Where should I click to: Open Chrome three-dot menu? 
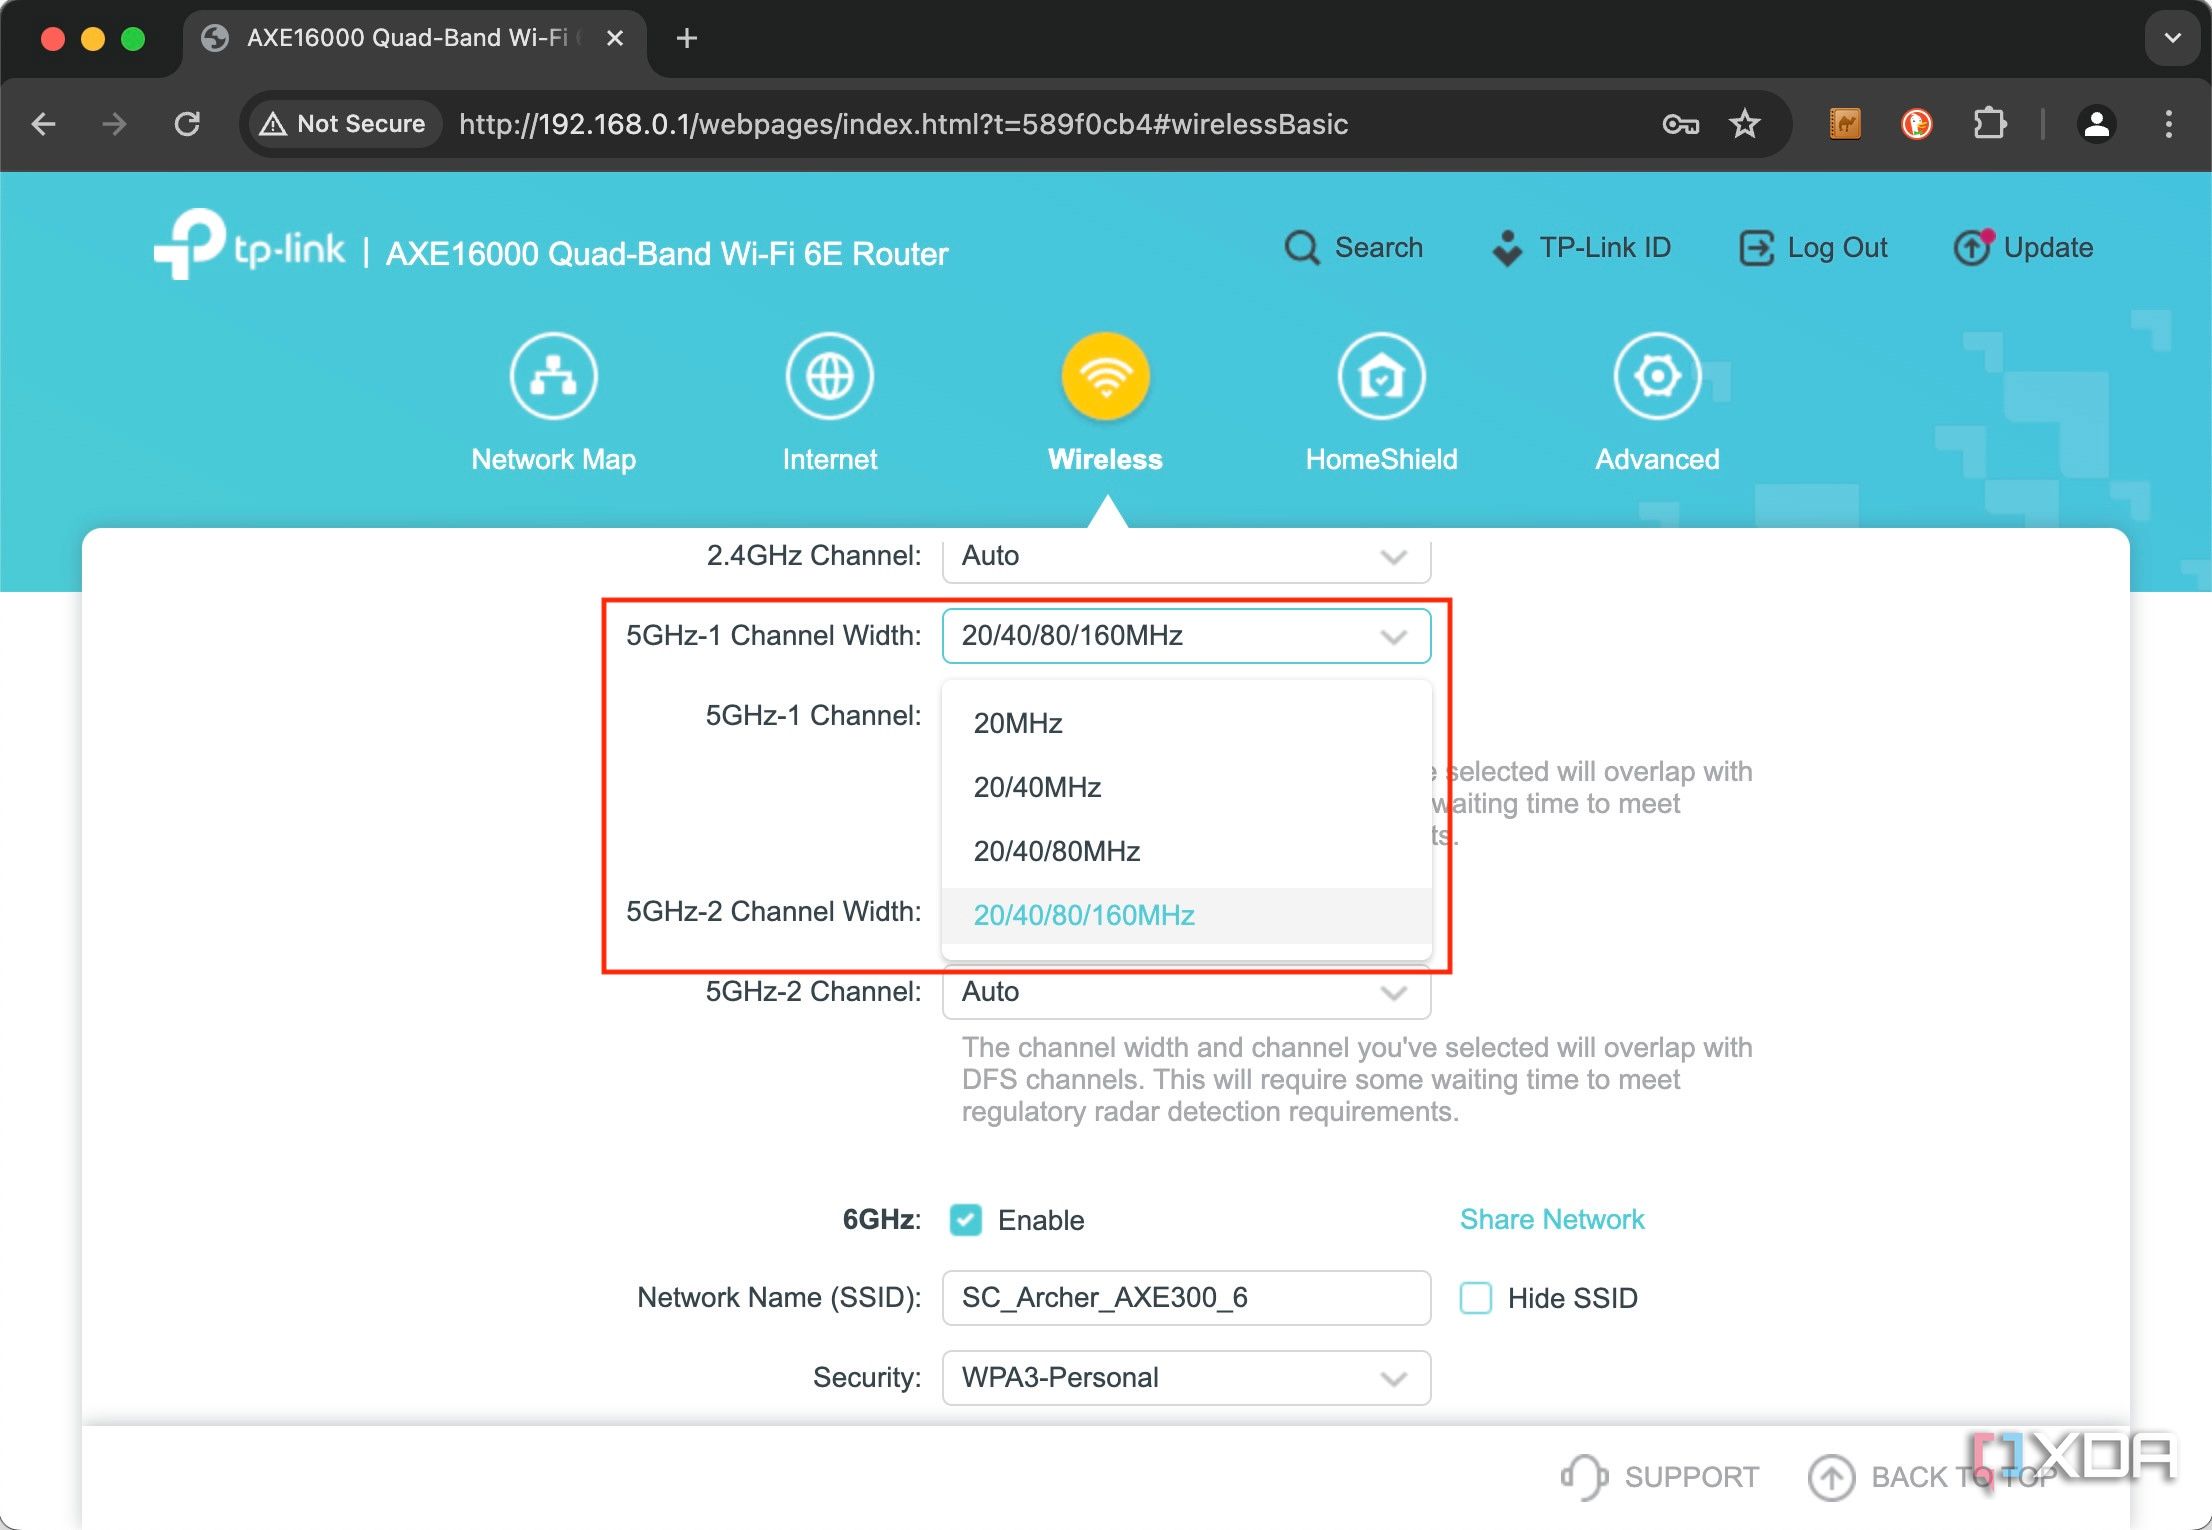(x=2168, y=124)
